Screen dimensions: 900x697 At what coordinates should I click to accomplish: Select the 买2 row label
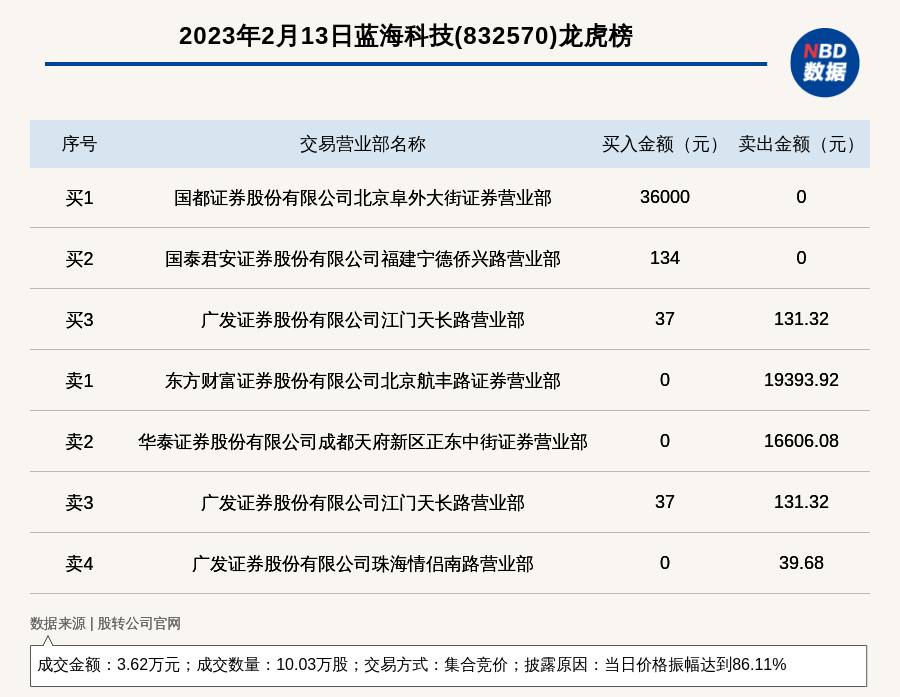click(x=79, y=259)
